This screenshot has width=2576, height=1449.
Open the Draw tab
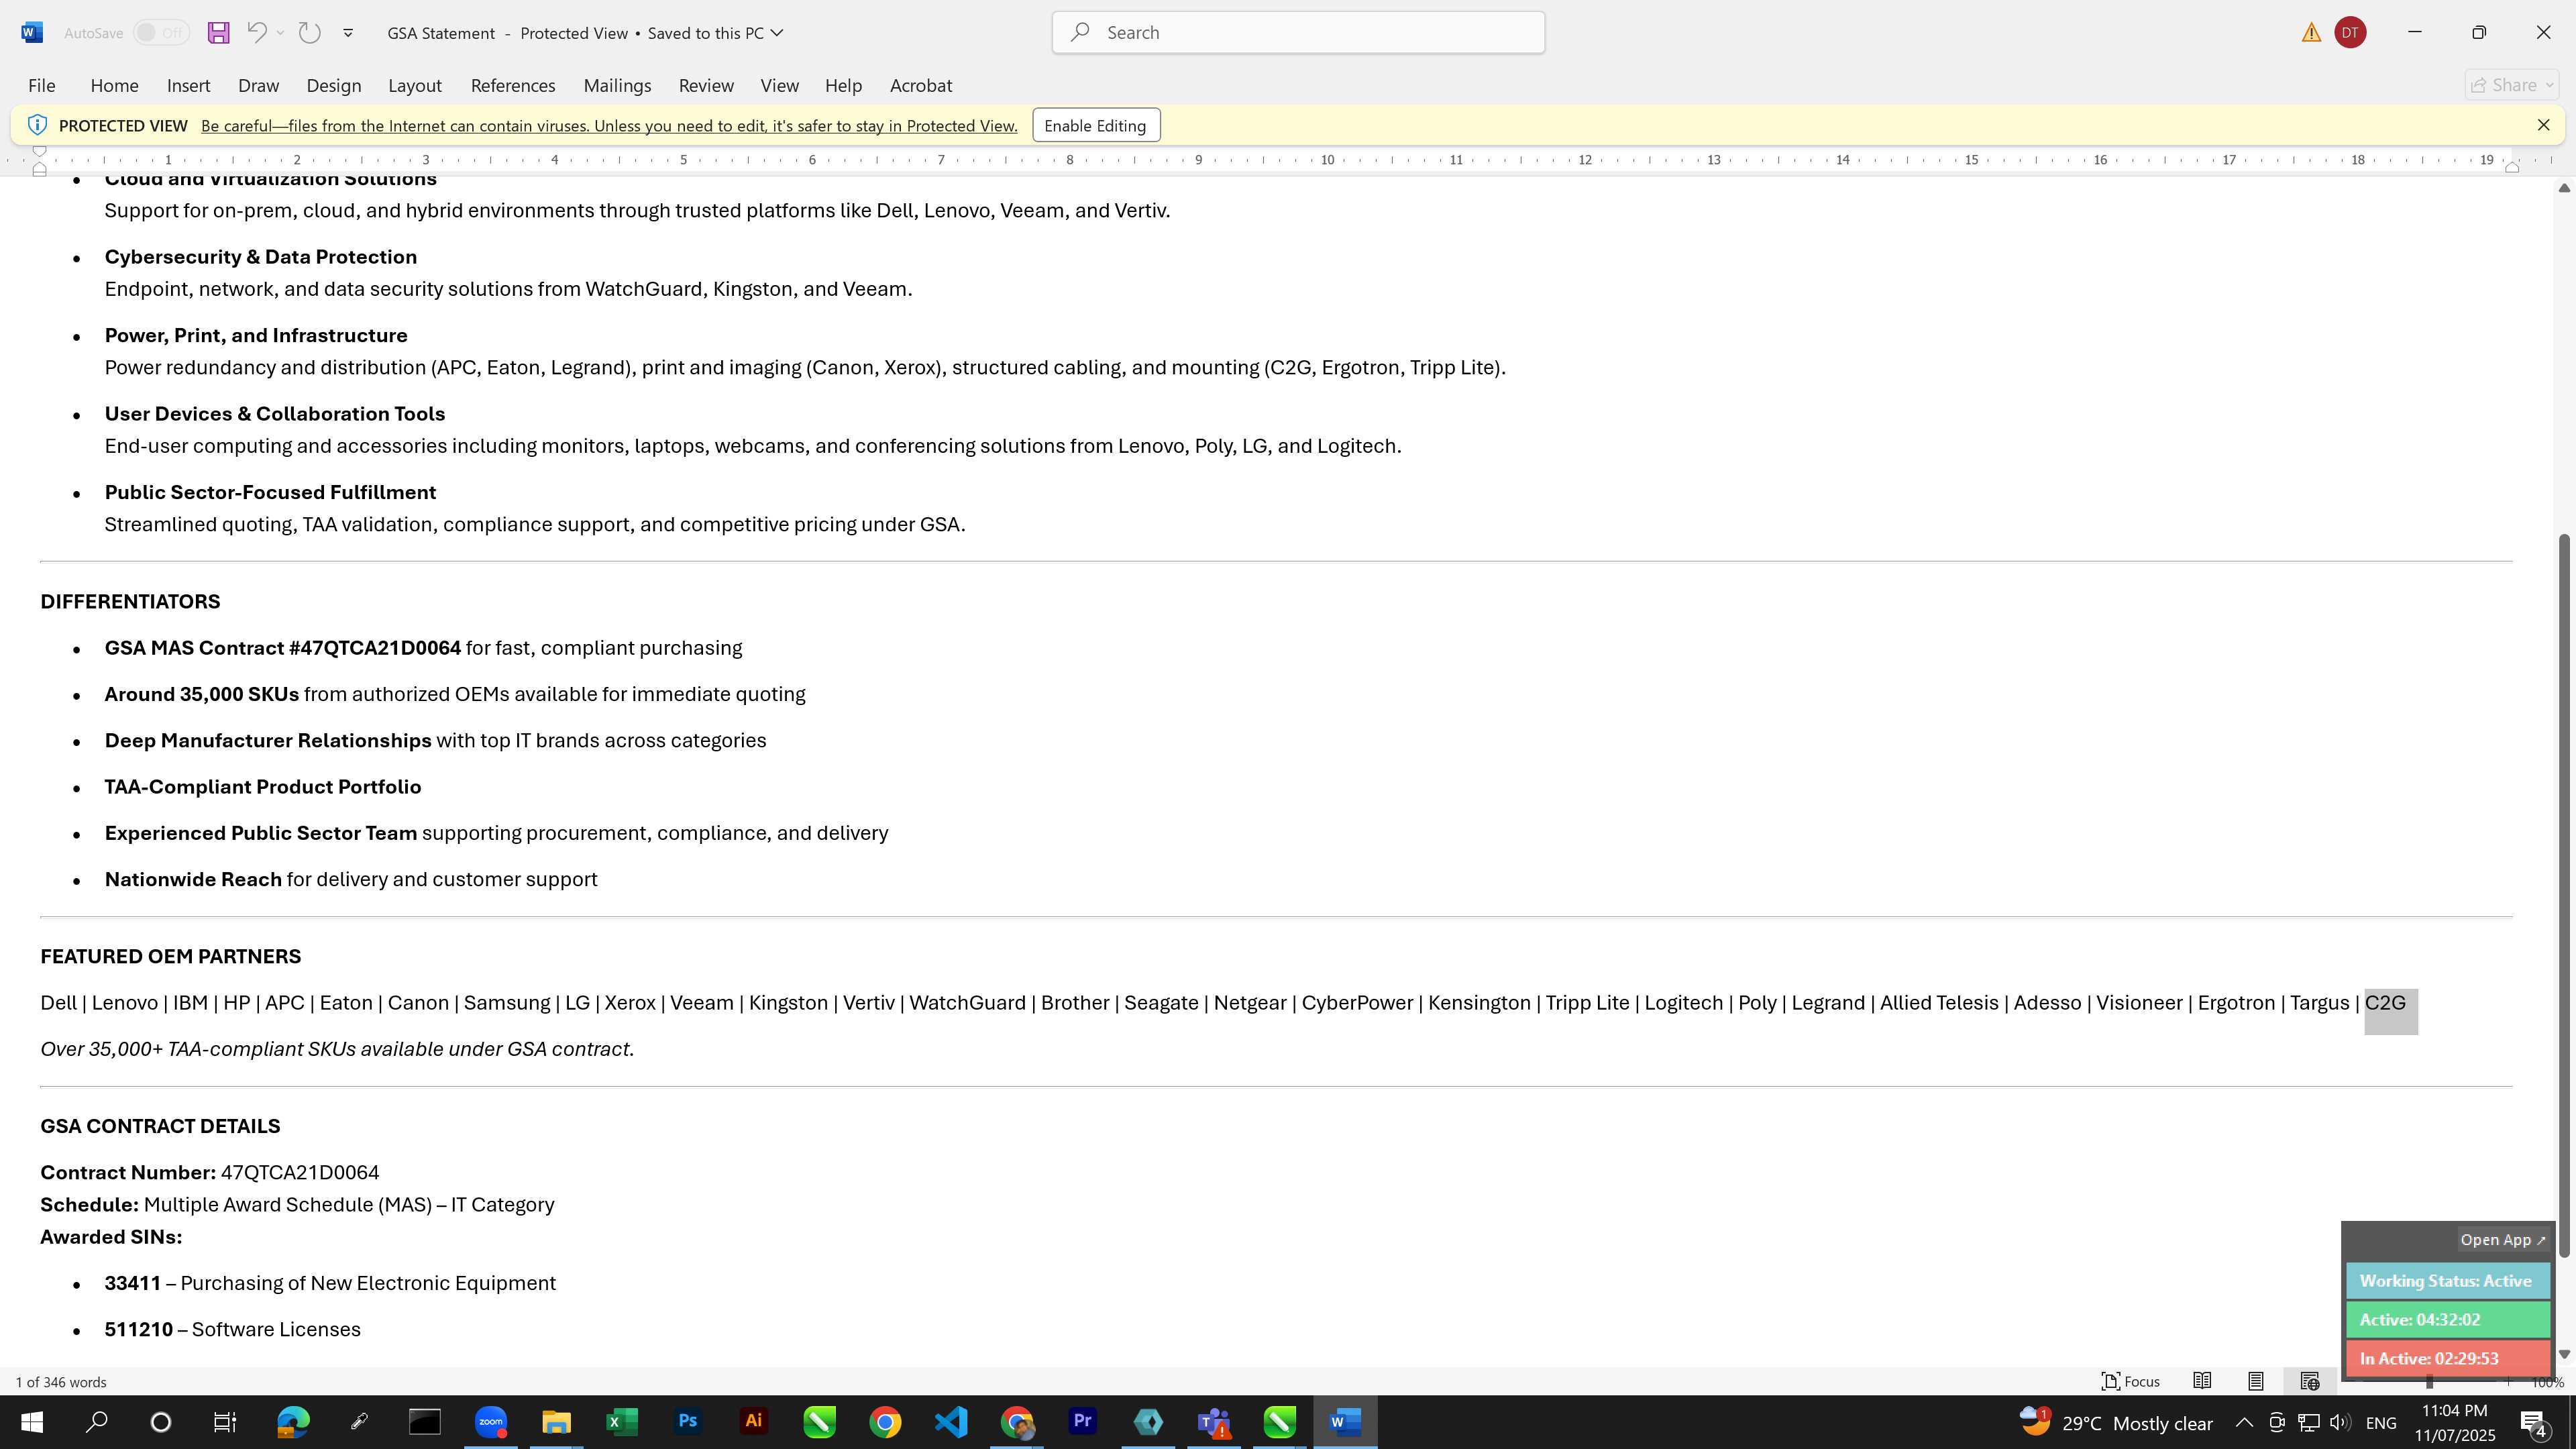(x=258, y=85)
